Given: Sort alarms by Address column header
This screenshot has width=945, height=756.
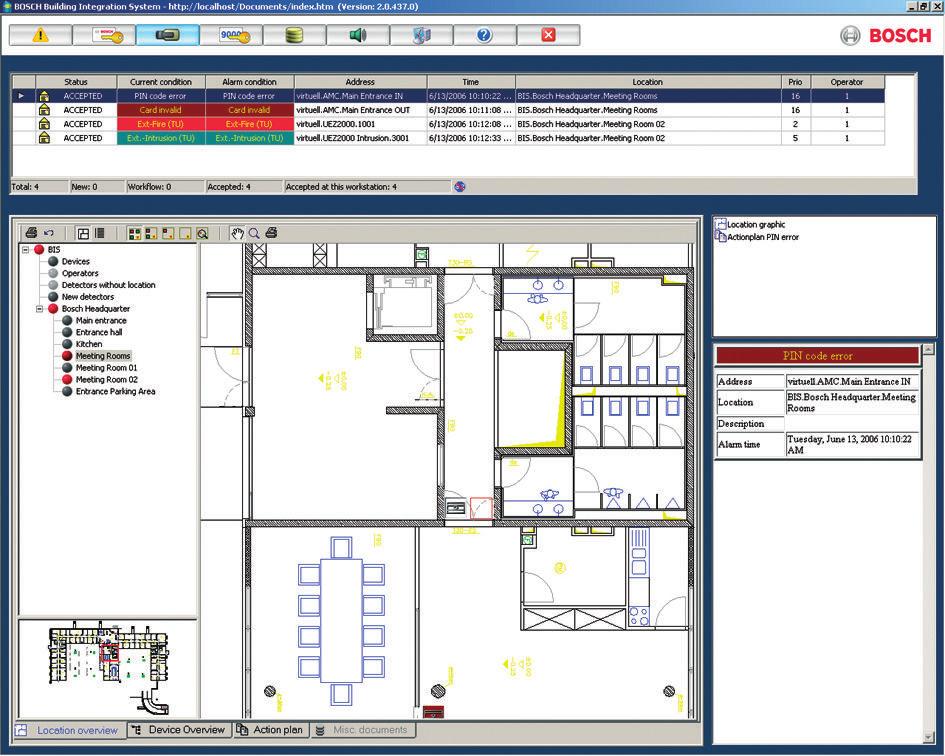Looking at the screenshot, I should click(x=360, y=82).
